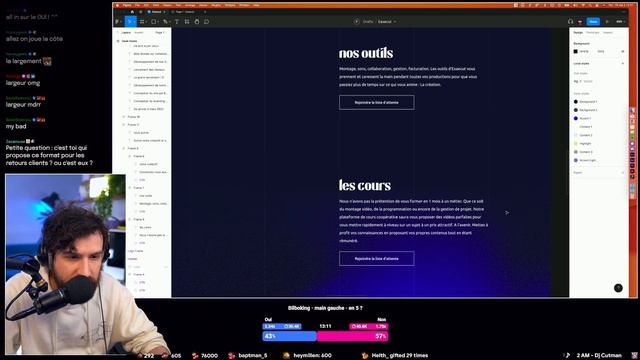
Task: Open a new Figma tab with plus
Action: click(x=205, y=12)
